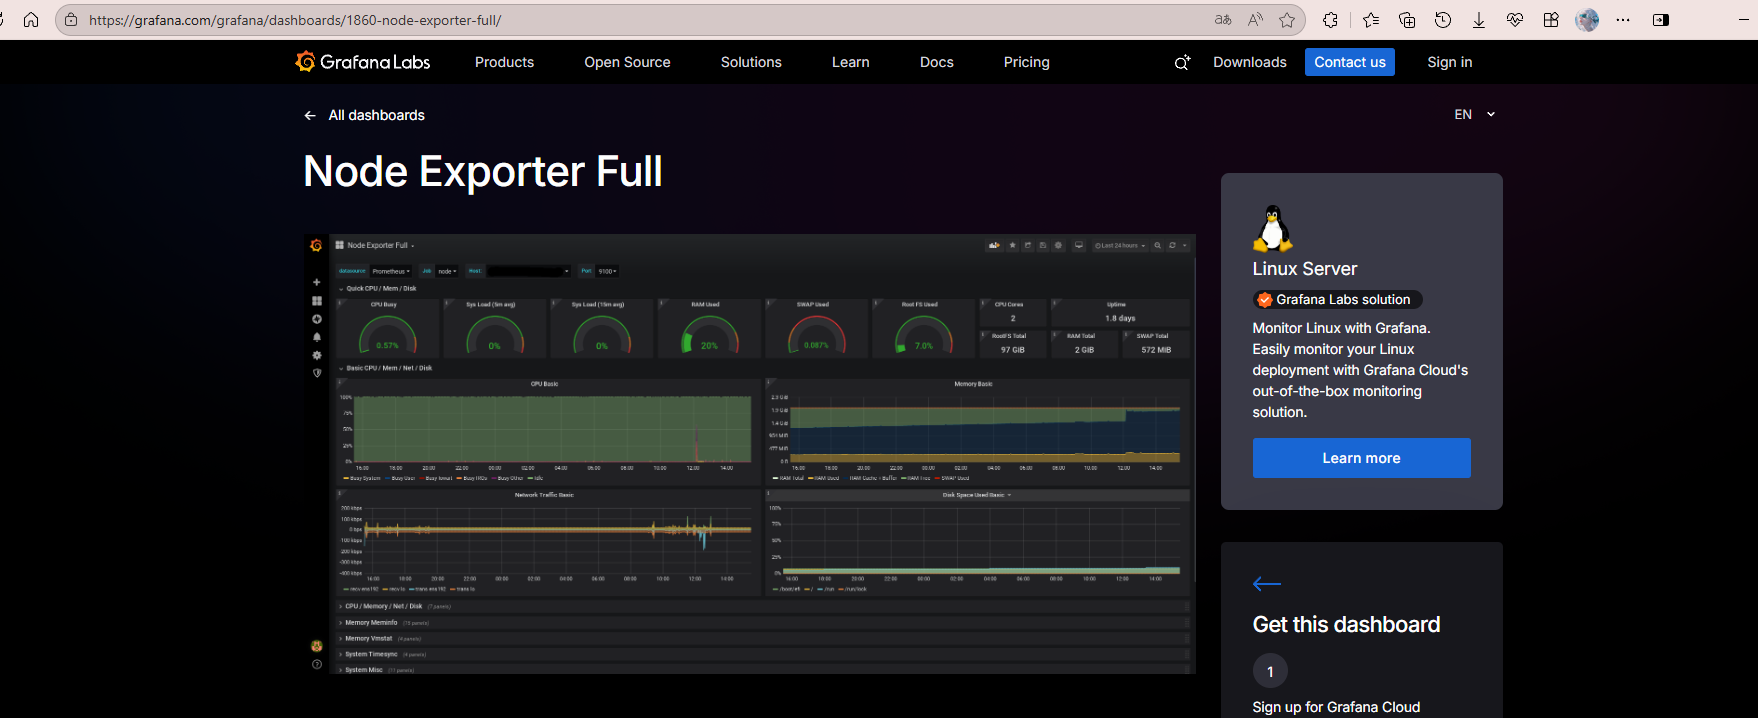Click the Learn more button
The image size is (1758, 718).
click(x=1361, y=458)
